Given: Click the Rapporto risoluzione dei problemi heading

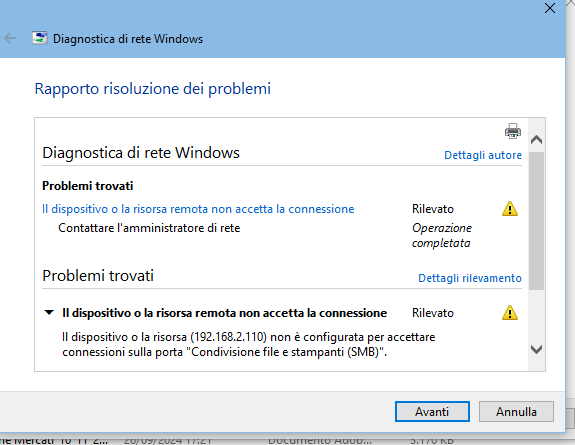Looking at the screenshot, I should (153, 89).
